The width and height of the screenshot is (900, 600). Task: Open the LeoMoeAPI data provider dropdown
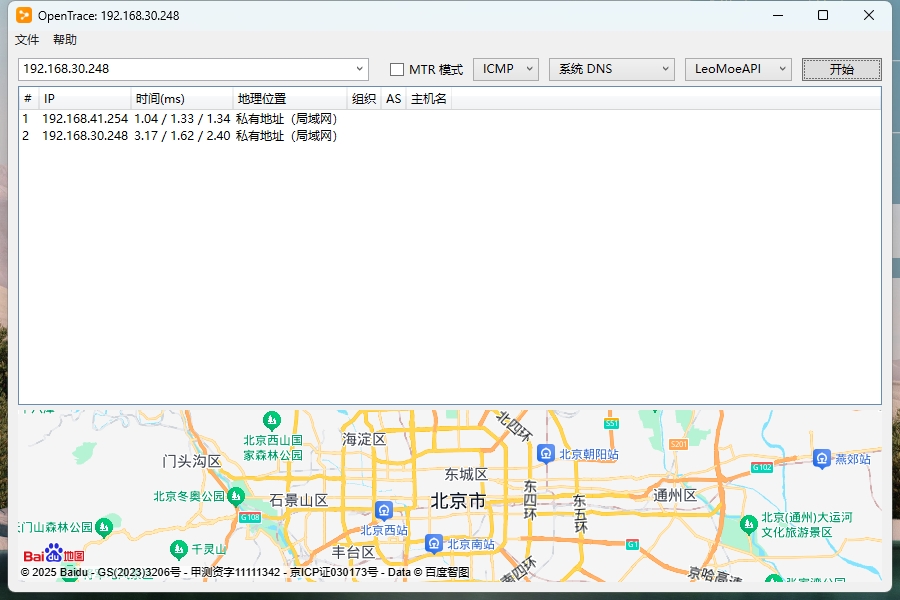click(737, 69)
